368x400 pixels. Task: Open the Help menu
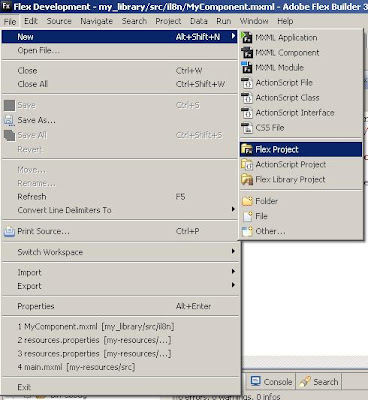(x=285, y=21)
